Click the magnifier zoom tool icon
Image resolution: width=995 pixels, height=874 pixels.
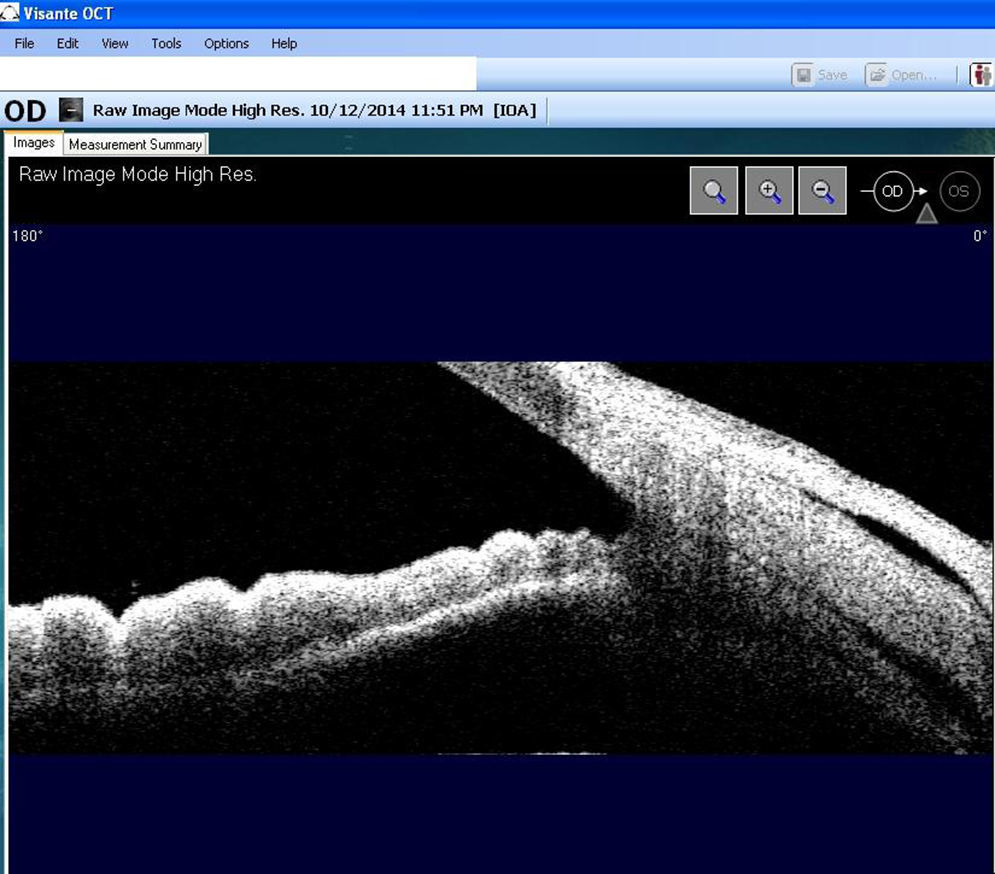click(714, 191)
